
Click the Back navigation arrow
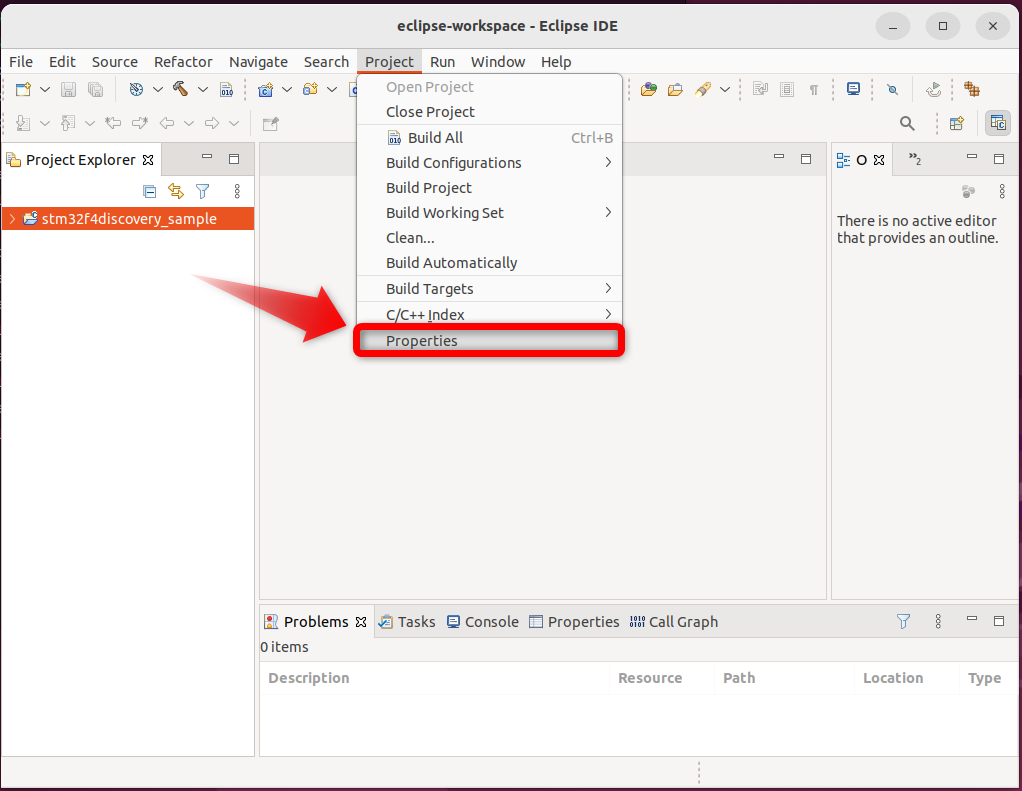click(167, 123)
